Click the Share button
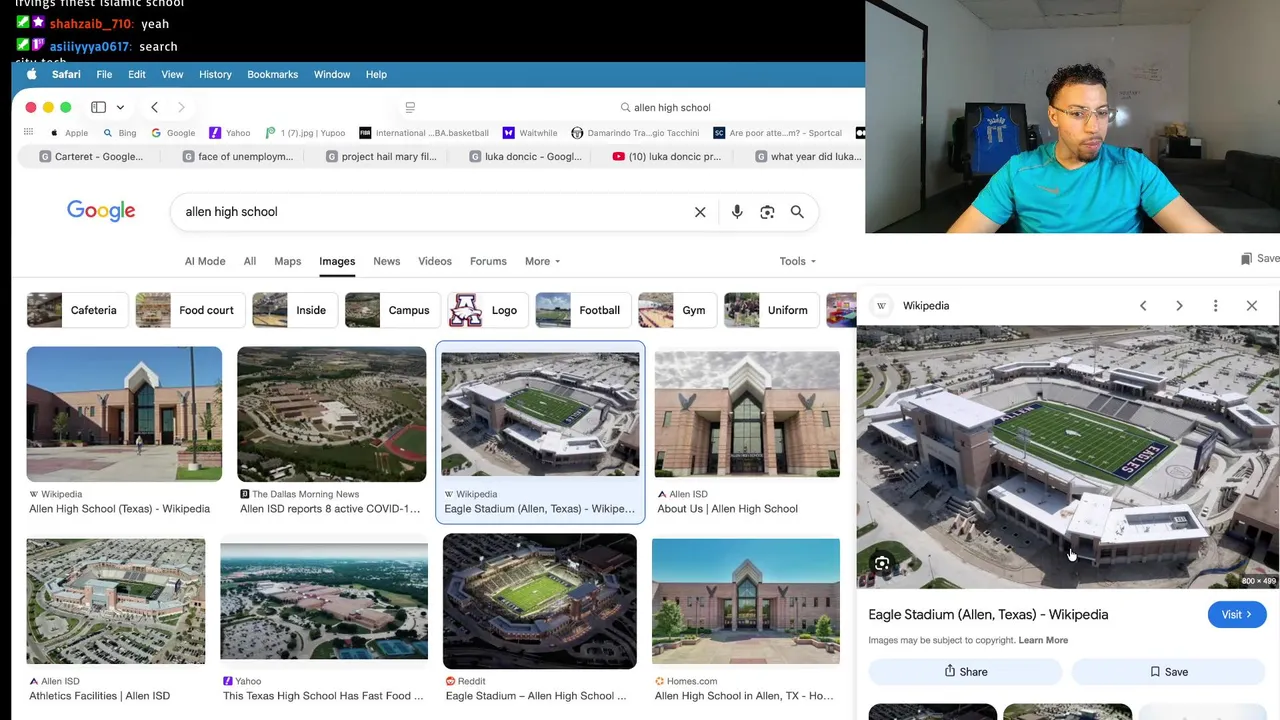 click(x=966, y=672)
